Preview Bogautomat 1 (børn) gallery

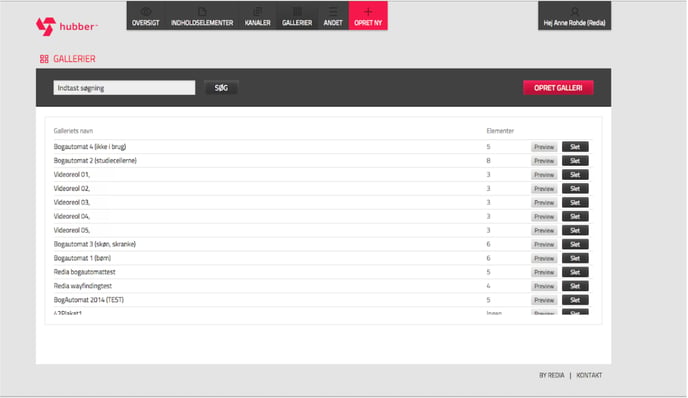pos(544,258)
